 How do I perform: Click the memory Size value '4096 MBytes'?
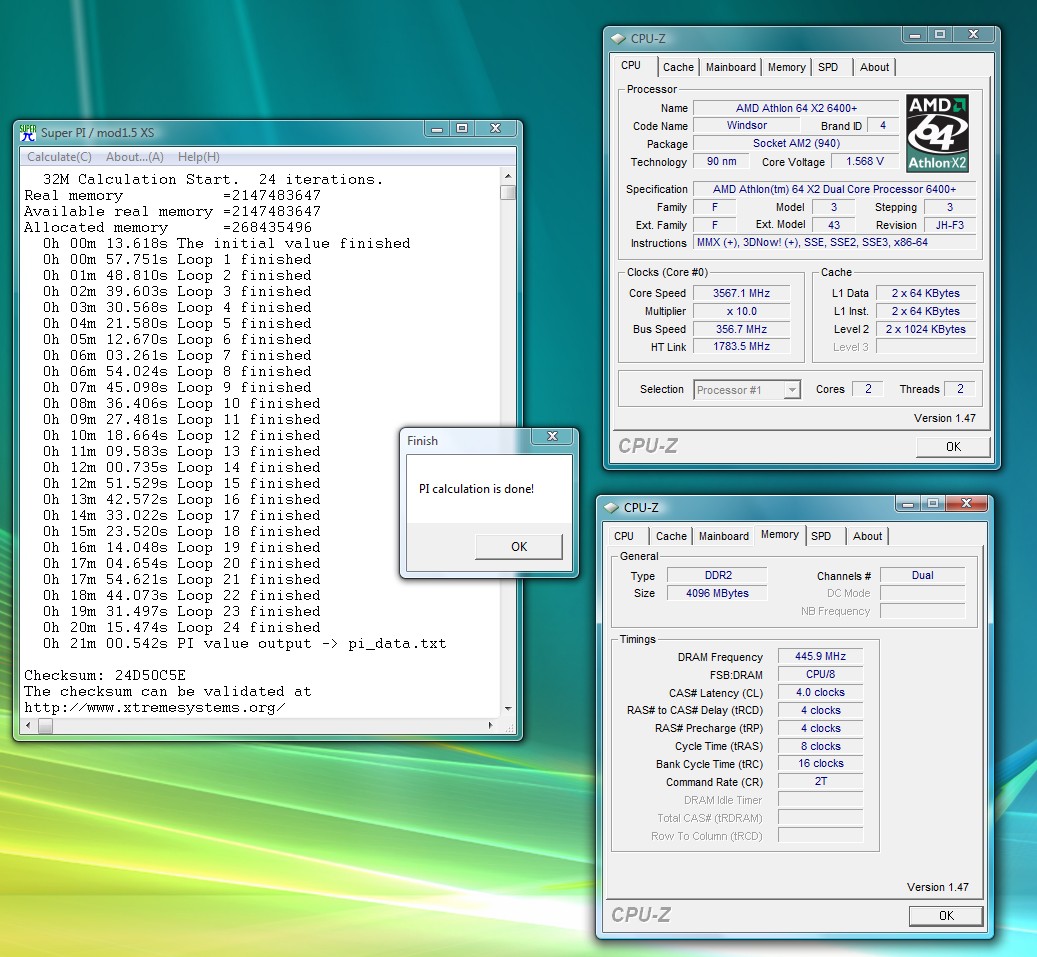[718, 593]
